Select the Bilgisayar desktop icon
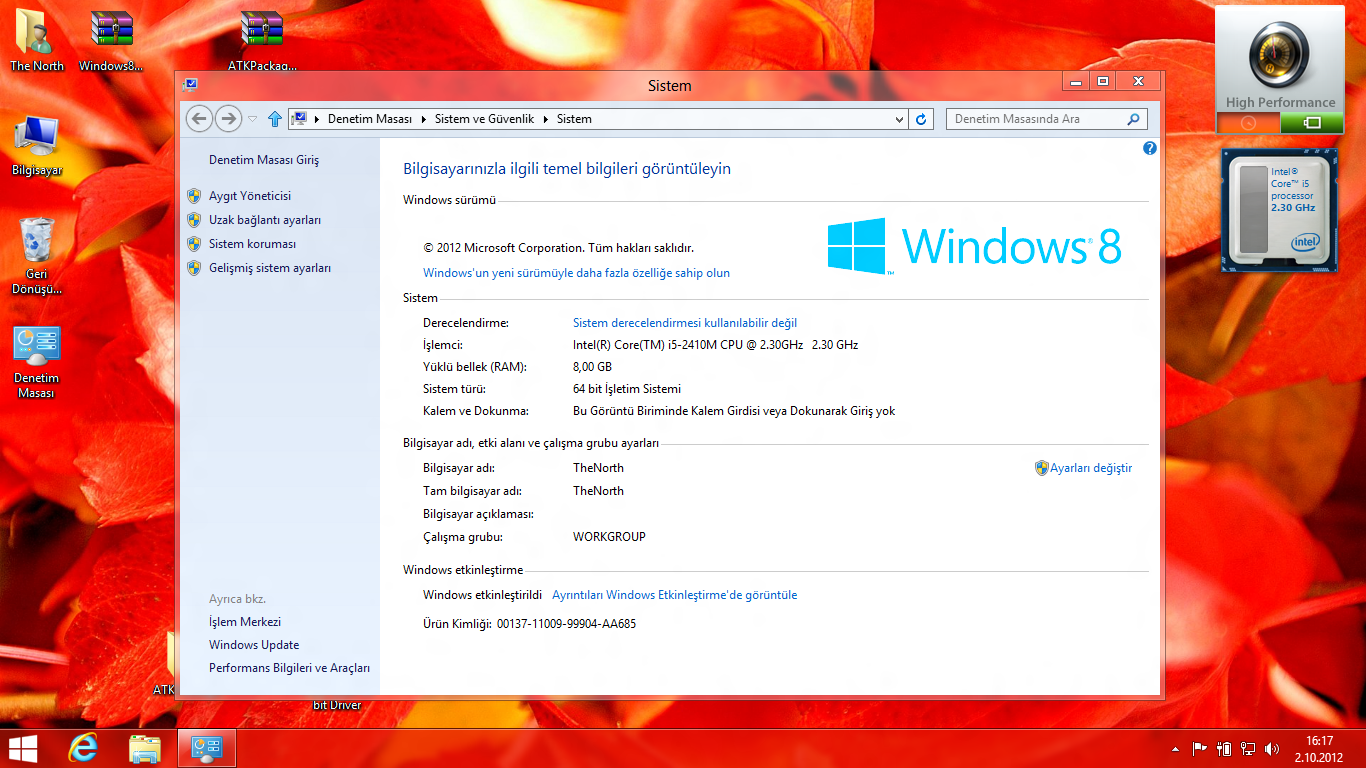Screen dimensions: 1366x768 click(x=37, y=145)
